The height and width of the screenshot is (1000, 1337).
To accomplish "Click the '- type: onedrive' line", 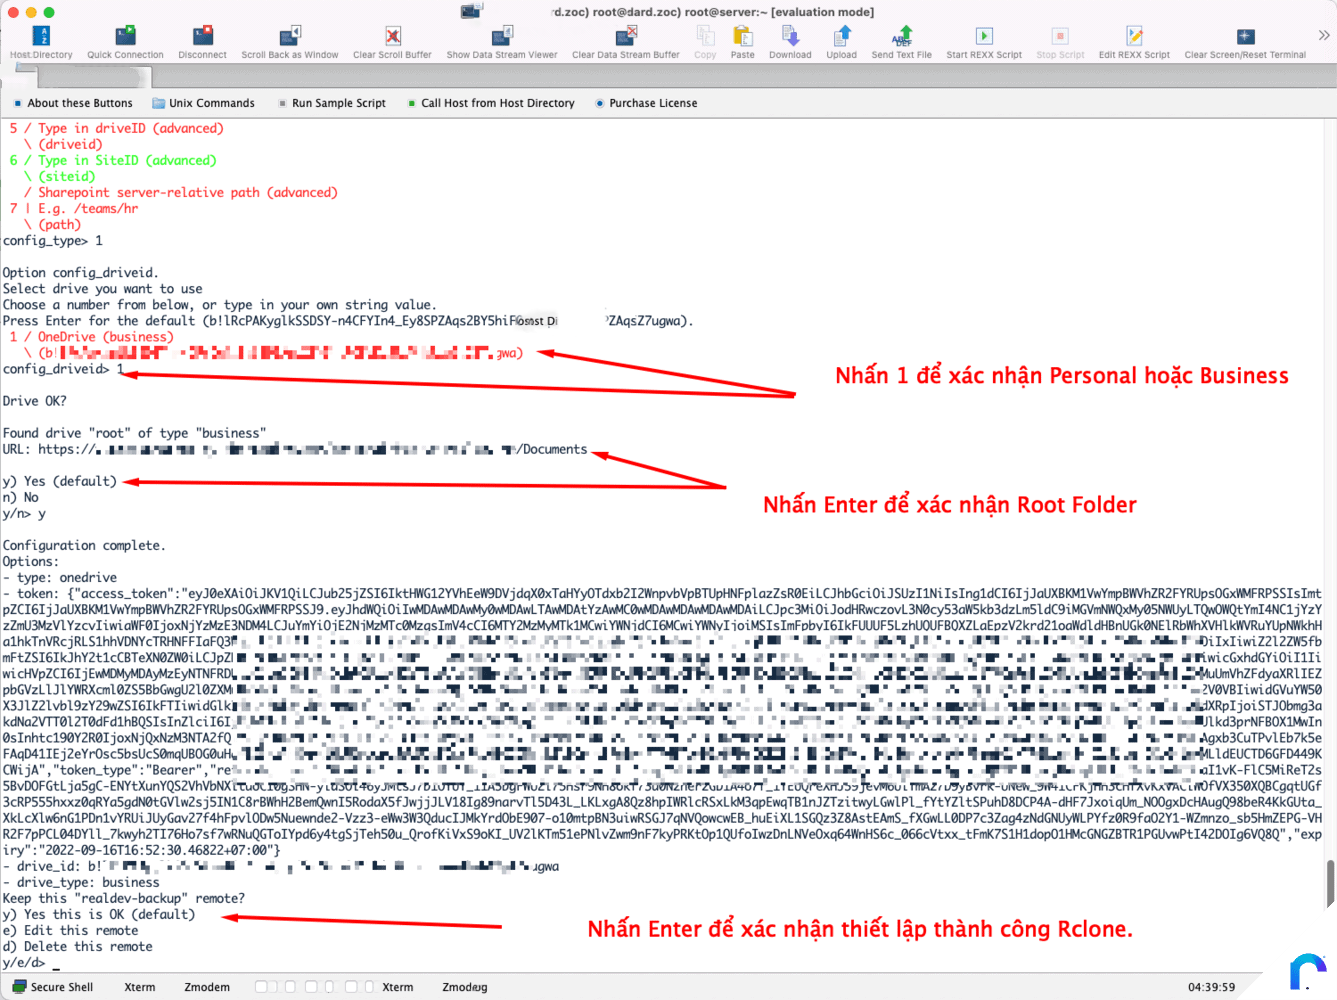I will click(x=60, y=578).
